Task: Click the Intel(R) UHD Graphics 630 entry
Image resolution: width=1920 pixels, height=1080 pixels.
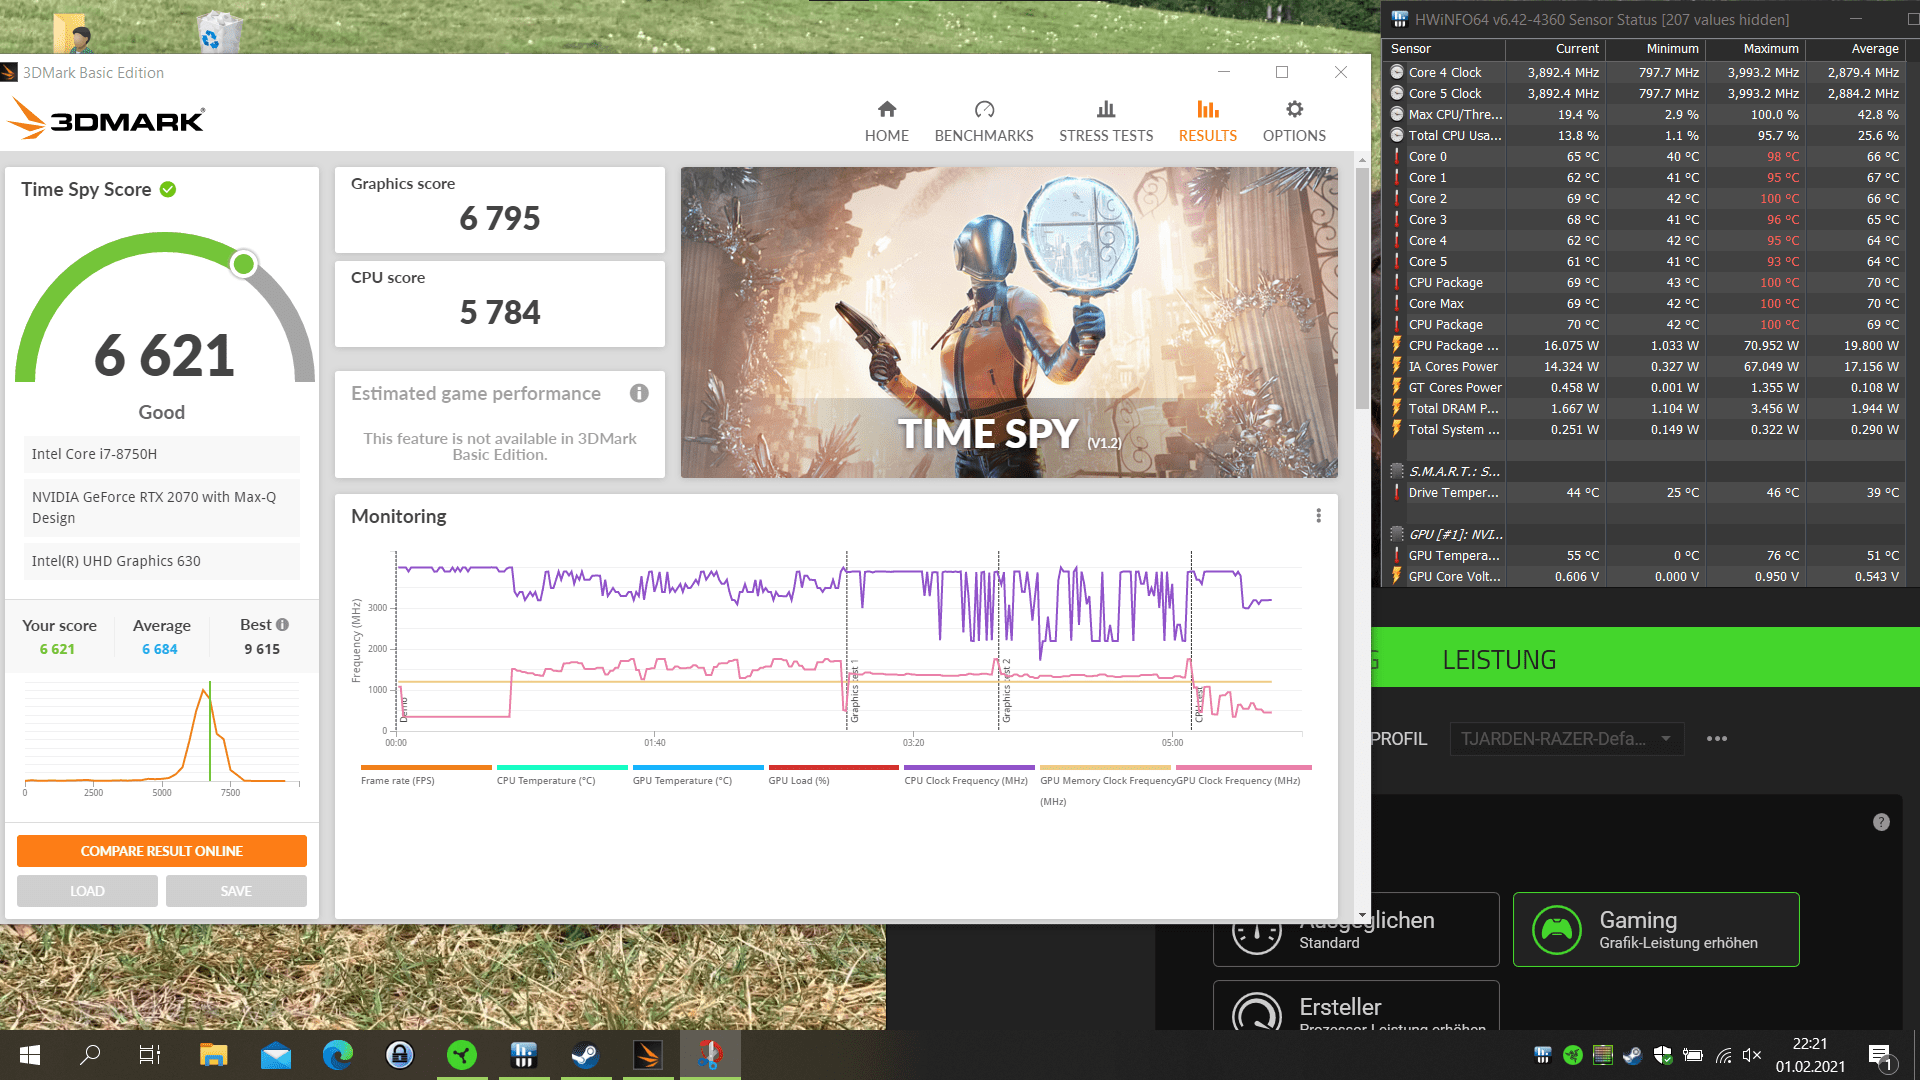Action: tap(162, 561)
